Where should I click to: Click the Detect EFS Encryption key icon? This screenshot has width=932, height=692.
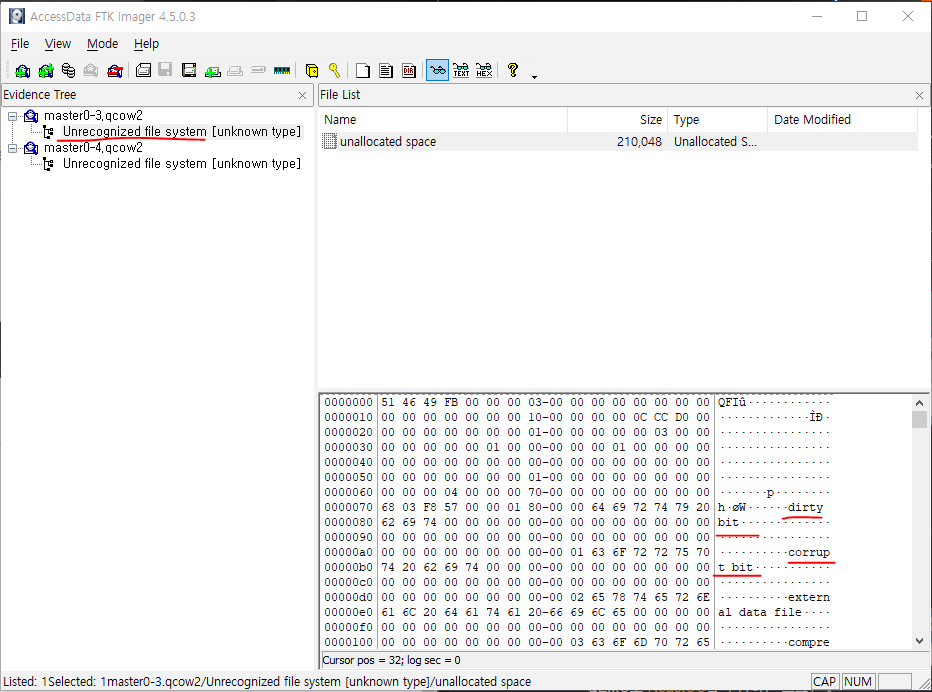tap(334, 71)
